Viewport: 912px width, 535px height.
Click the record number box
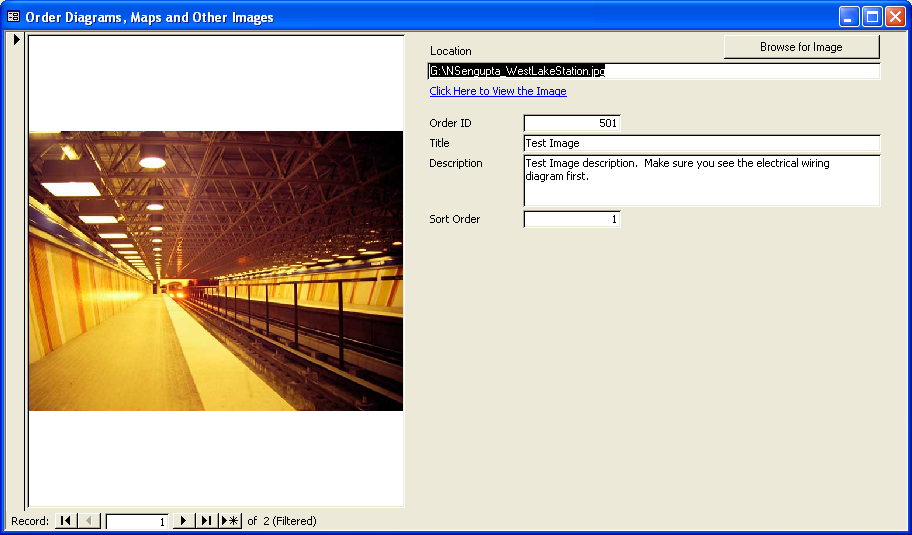[137, 522]
